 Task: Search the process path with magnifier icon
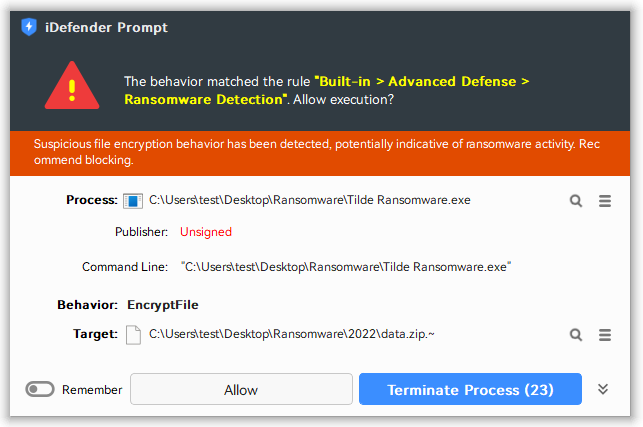pyautogui.click(x=576, y=200)
